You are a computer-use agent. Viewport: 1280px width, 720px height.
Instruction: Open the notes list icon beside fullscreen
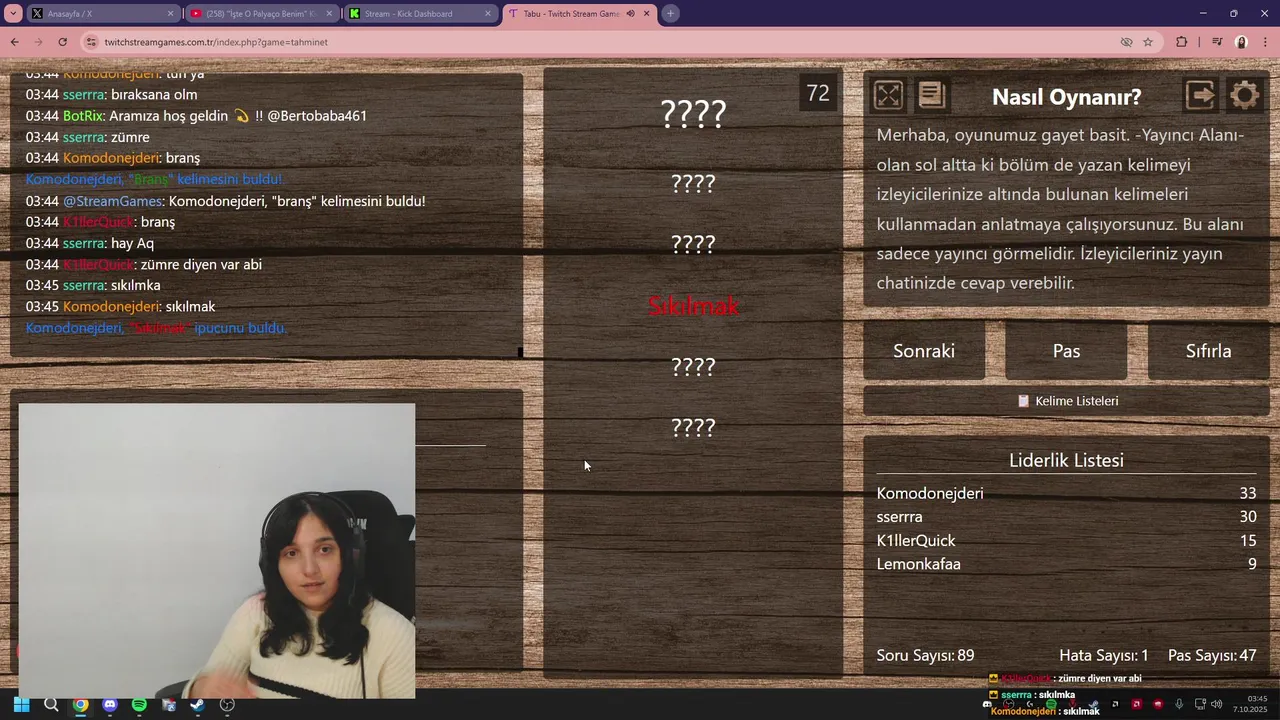pos(931,95)
